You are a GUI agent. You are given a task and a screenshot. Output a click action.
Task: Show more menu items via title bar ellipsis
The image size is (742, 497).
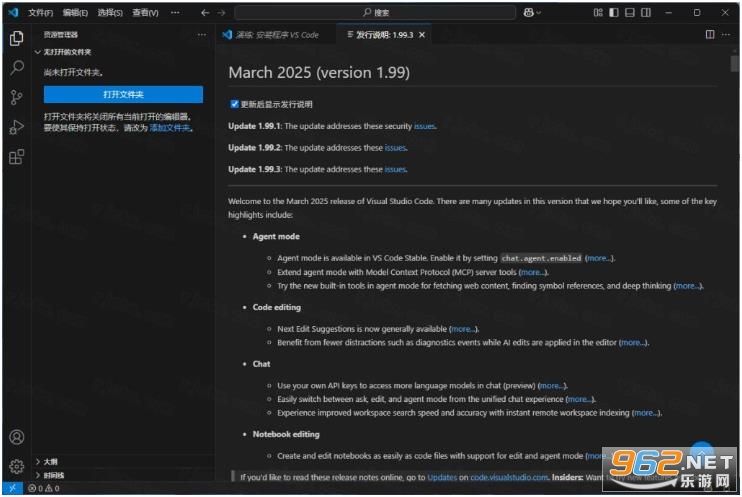[x=175, y=13]
